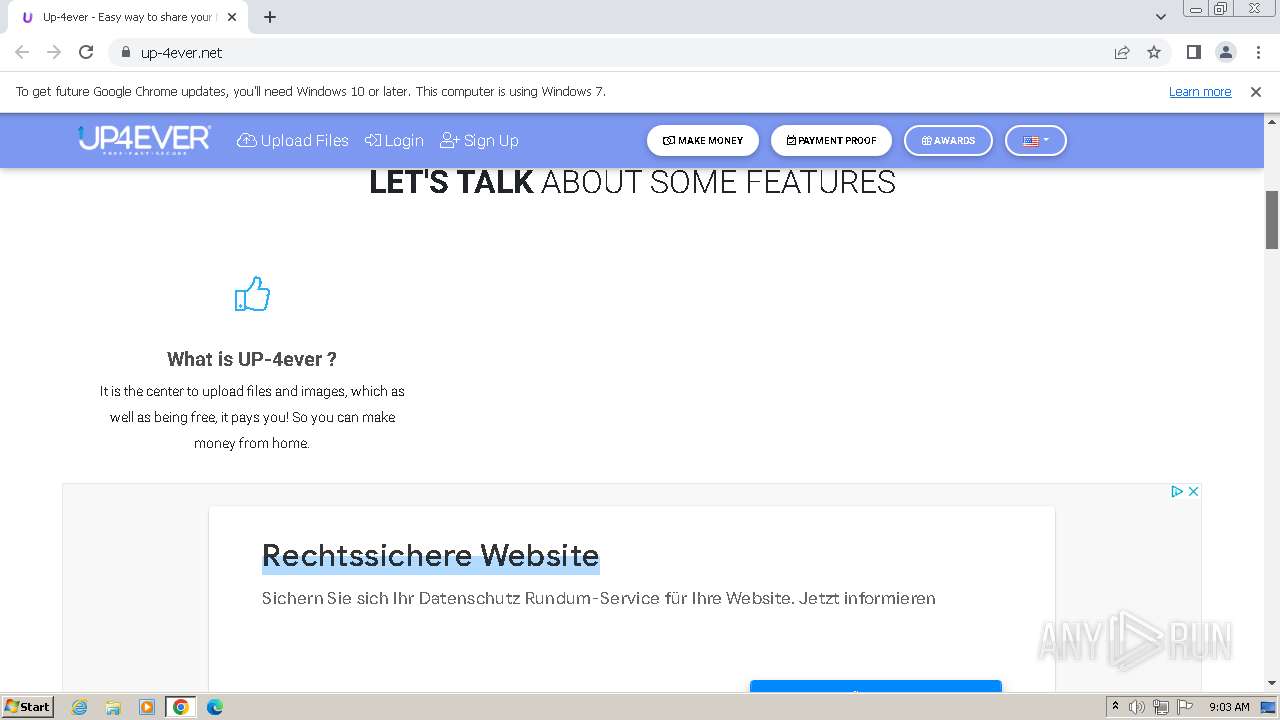Click the page vertical scrollbar thumb
1280x720 pixels.
tap(1272, 219)
